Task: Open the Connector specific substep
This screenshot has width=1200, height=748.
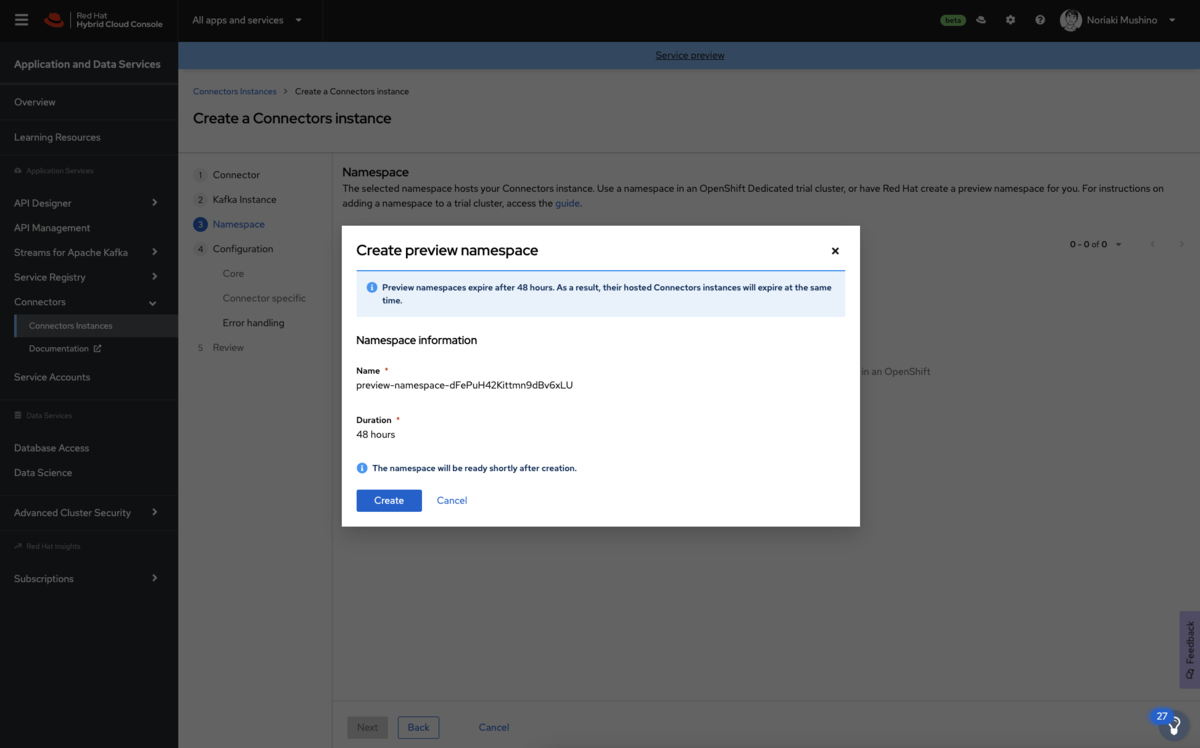Action: pos(264,298)
